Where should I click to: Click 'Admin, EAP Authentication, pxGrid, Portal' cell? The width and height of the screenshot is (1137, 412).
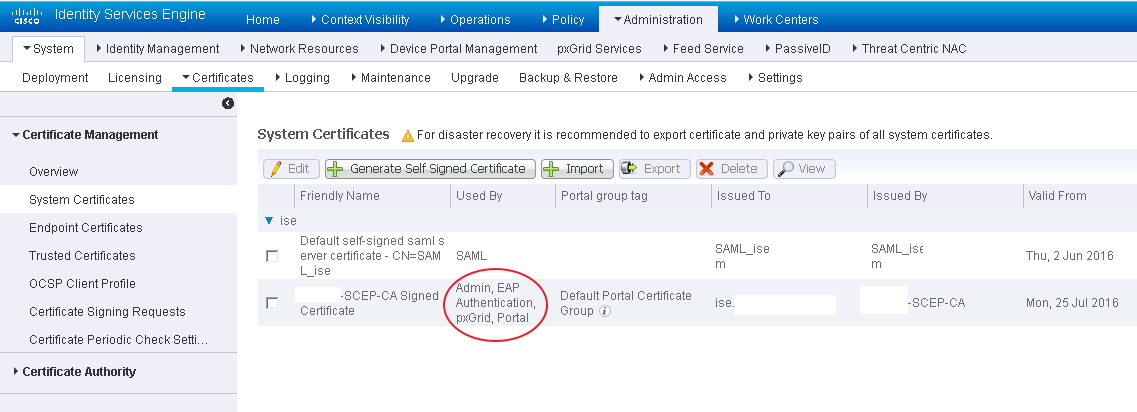click(495, 303)
